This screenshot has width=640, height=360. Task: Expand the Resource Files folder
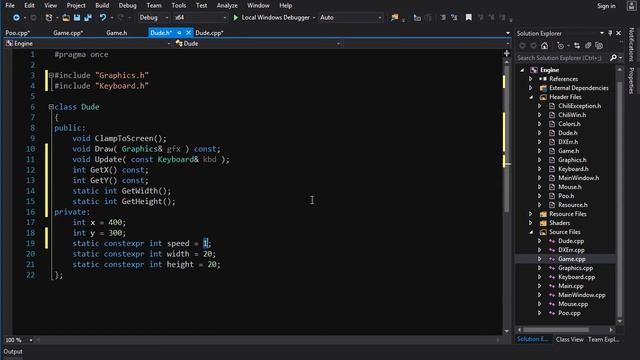click(531, 214)
